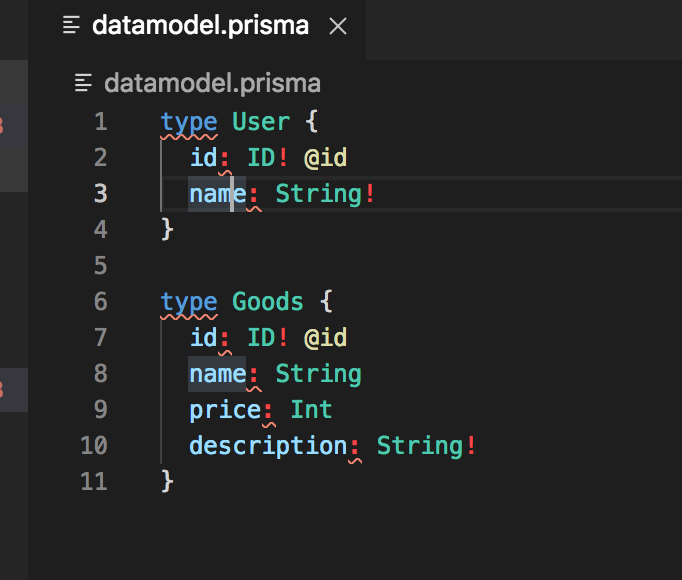The image size is (682, 580).
Task: Click the @id directive on line 2
Action: [325, 158]
